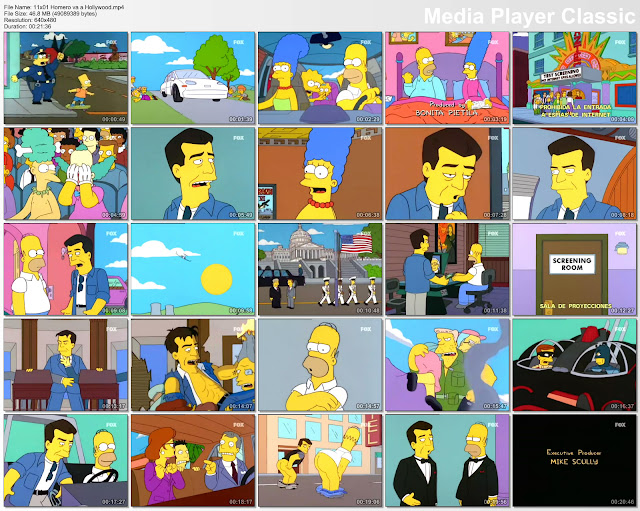Open thumbnail of red-haired woman in convertible
This screenshot has width=640, height=511.
pos(193,460)
